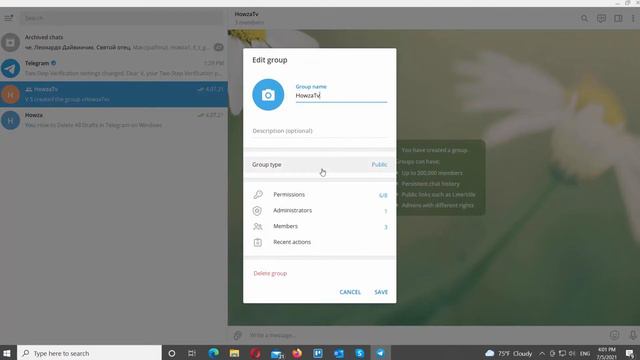Click the Permissions key icon
Screen dimensions: 640x360
click(x=258, y=195)
